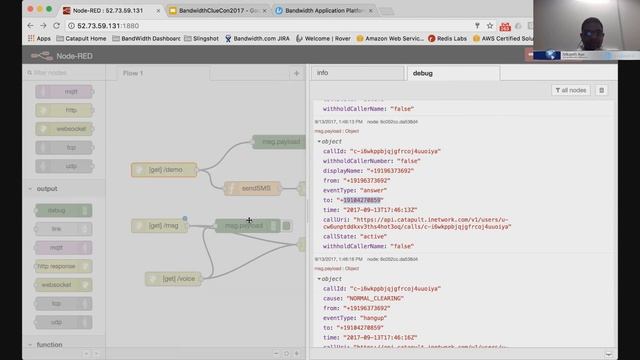
Task: Select the tcp output node in the palette
Action: click(64, 304)
